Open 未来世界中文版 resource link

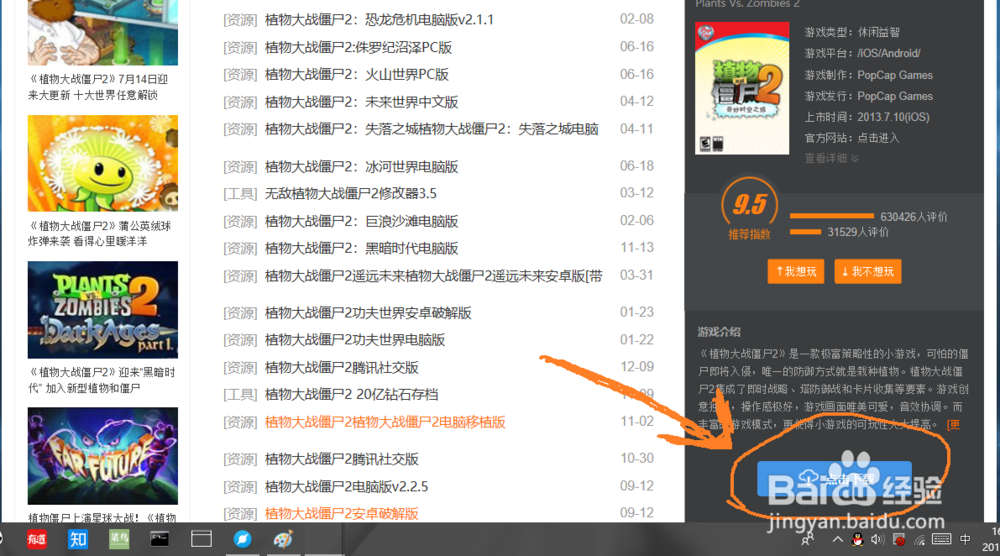click(x=361, y=102)
